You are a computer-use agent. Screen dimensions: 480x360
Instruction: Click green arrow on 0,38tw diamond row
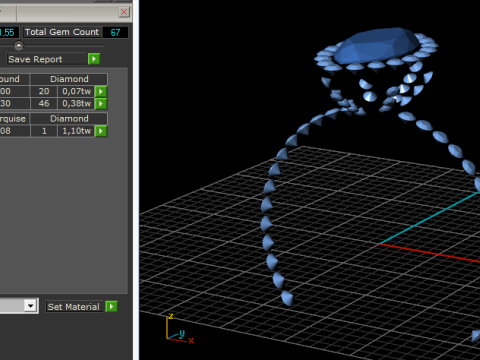point(101,104)
